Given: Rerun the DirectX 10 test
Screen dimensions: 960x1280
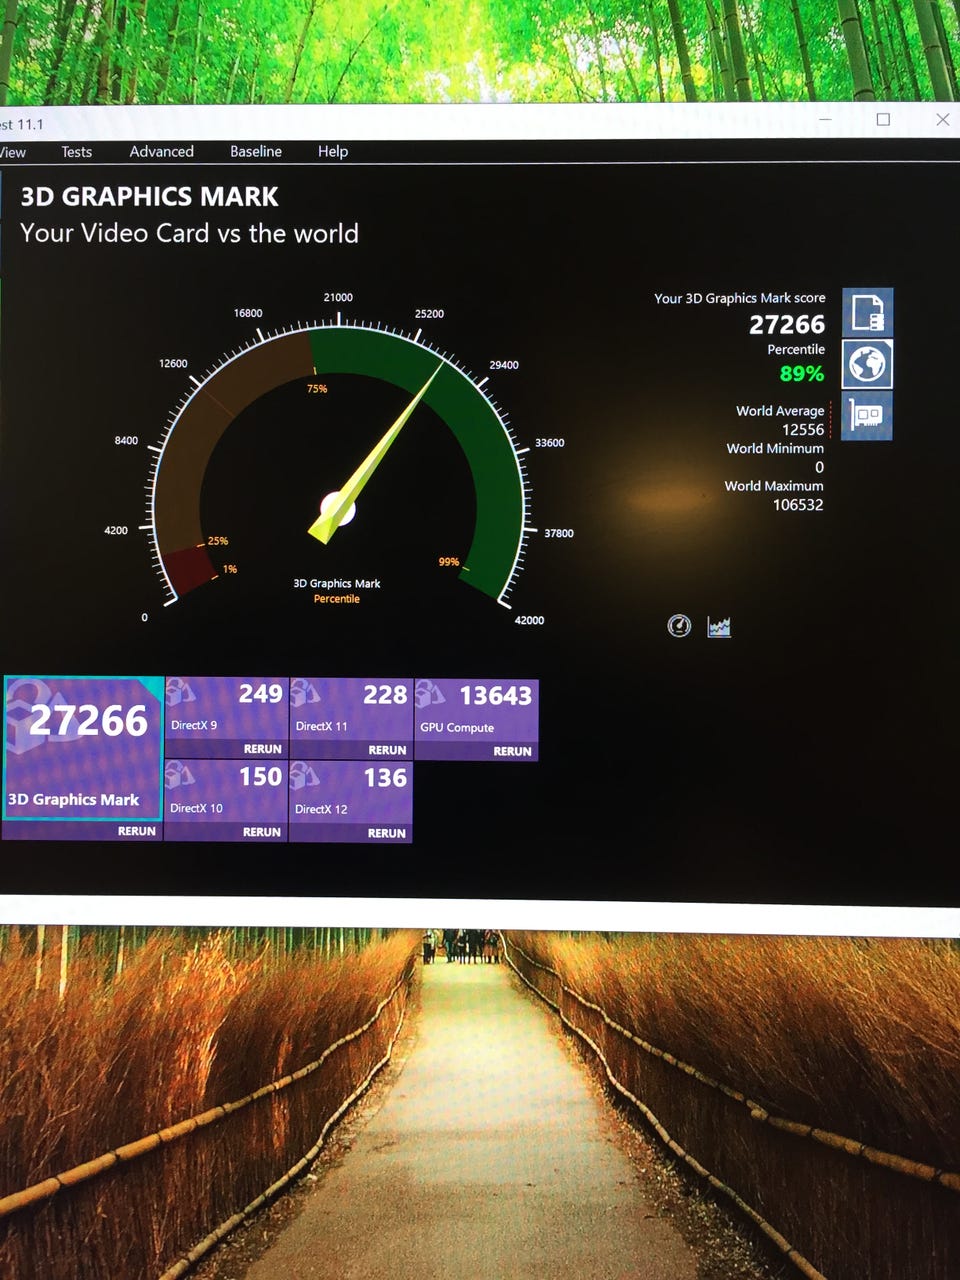Looking at the screenshot, I should (x=262, y=832).
